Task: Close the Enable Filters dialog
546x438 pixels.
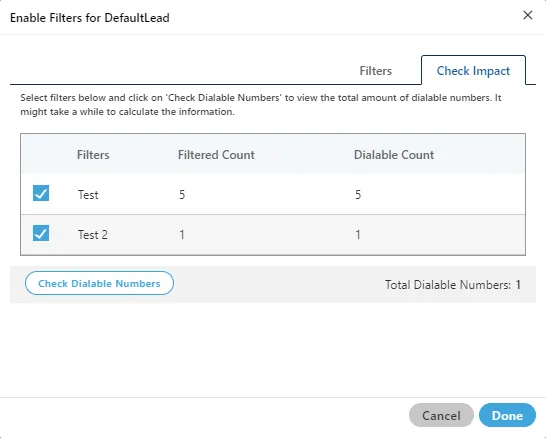Action: click(528, 15)
